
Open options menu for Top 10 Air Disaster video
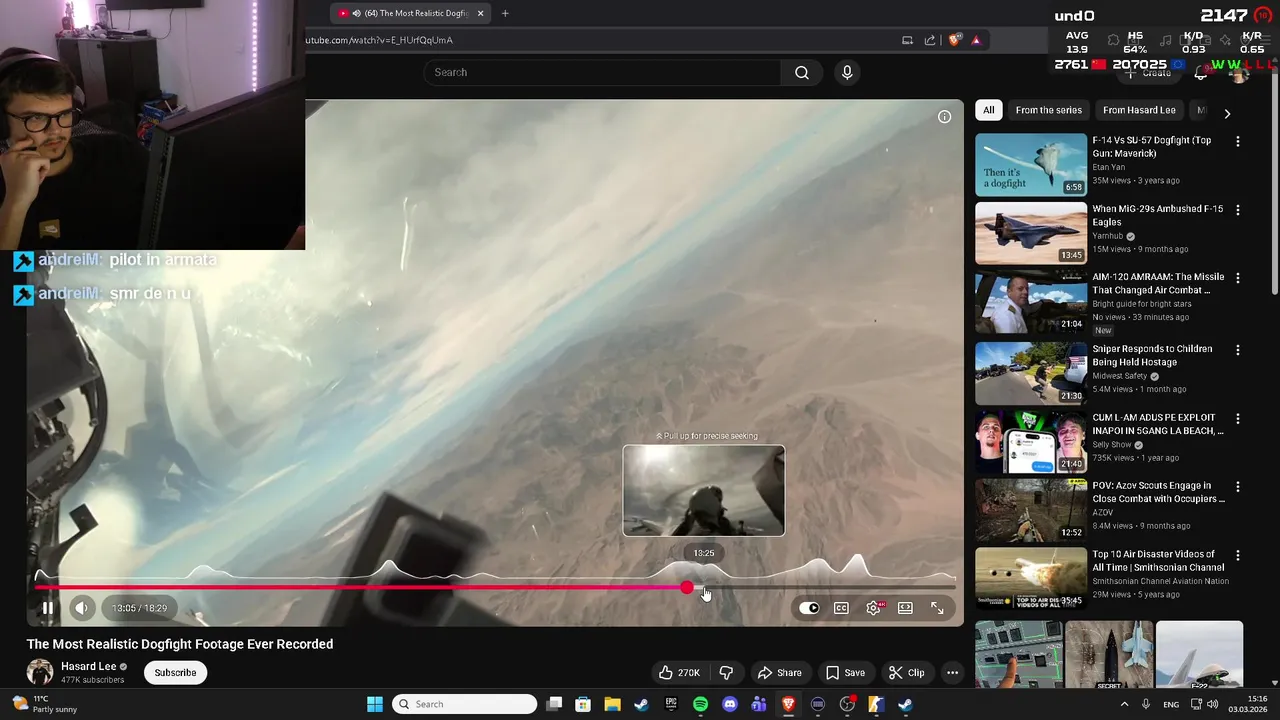1238,556
